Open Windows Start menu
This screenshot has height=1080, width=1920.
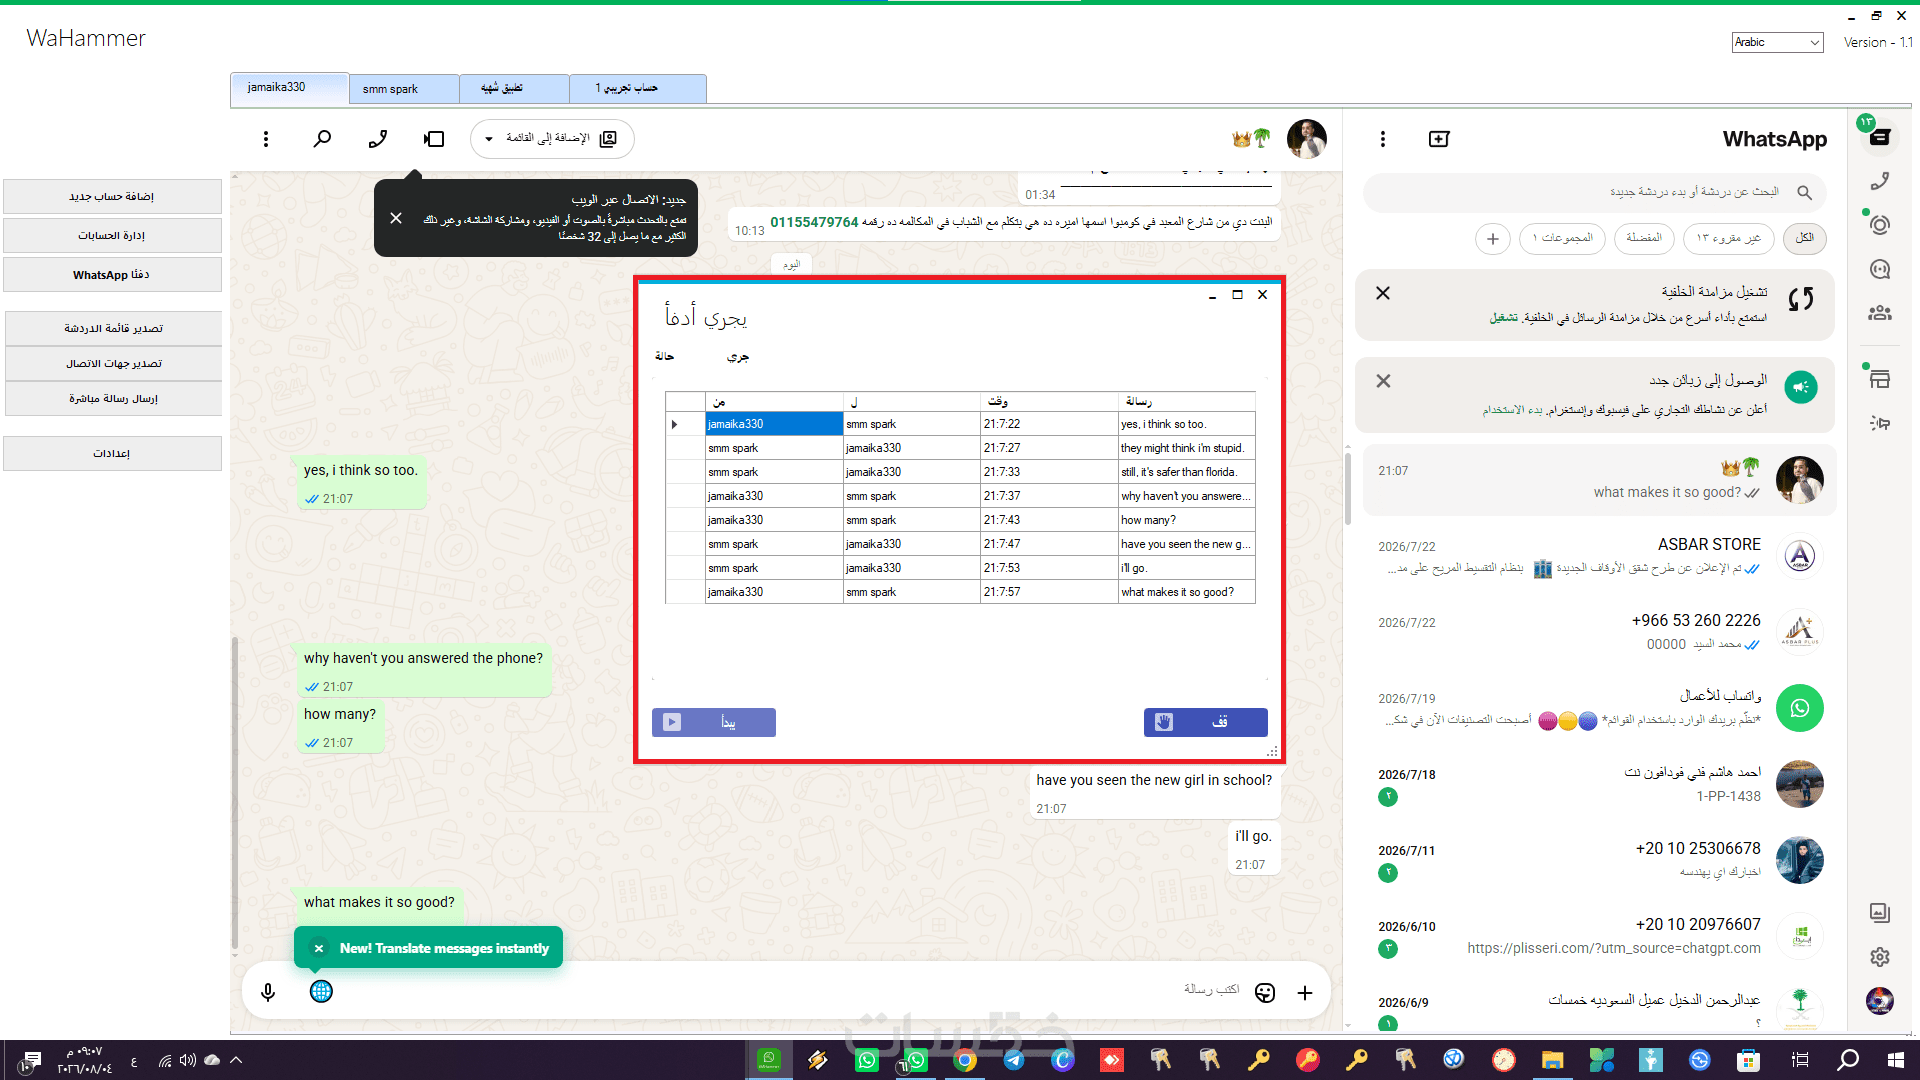click(x=1896, y=1060)
